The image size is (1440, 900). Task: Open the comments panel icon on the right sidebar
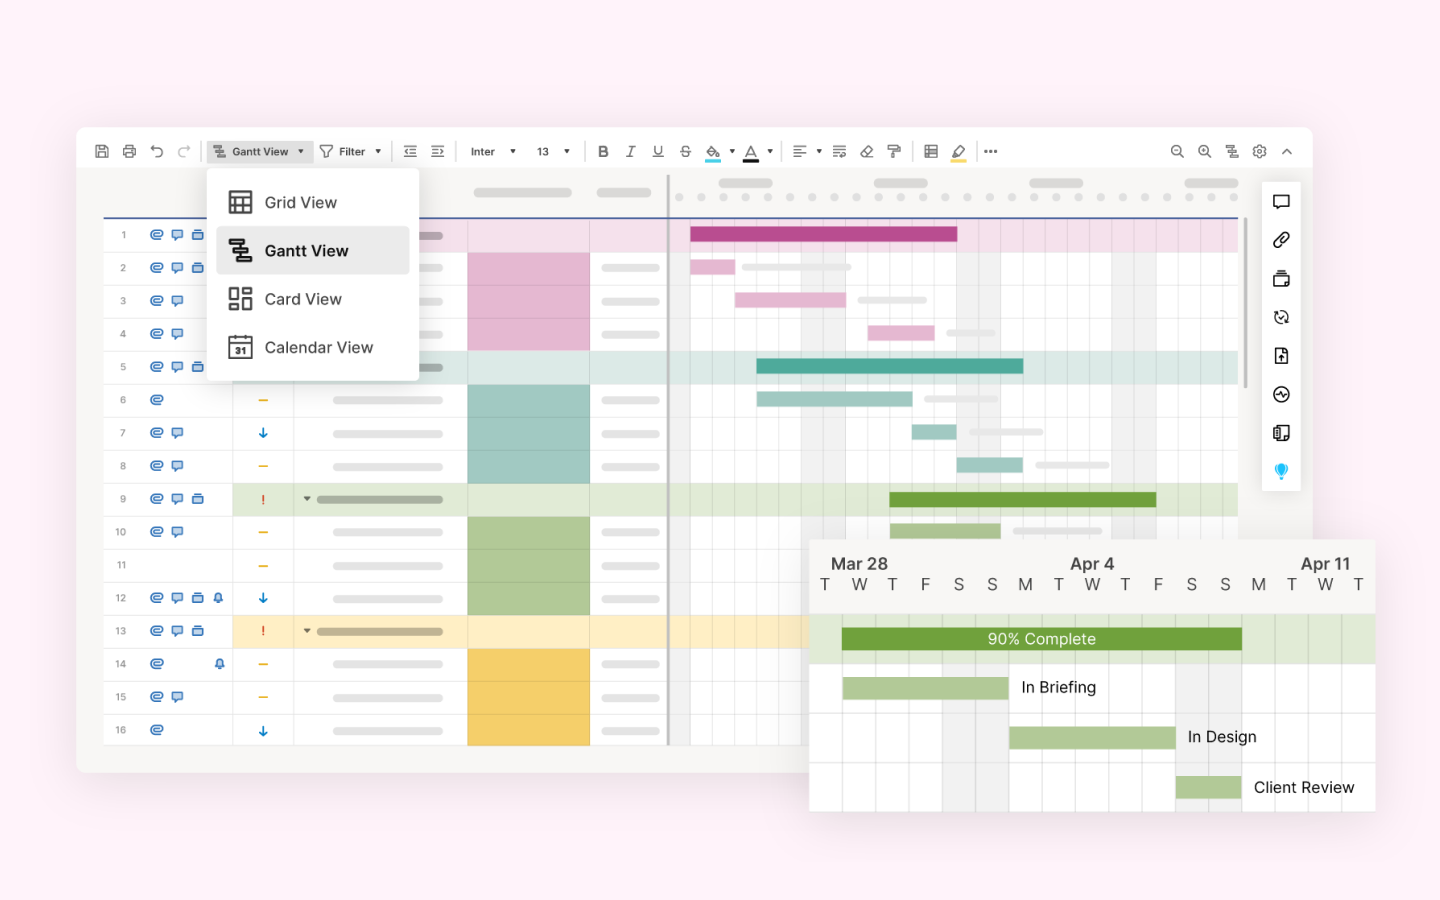[1281, 201]
